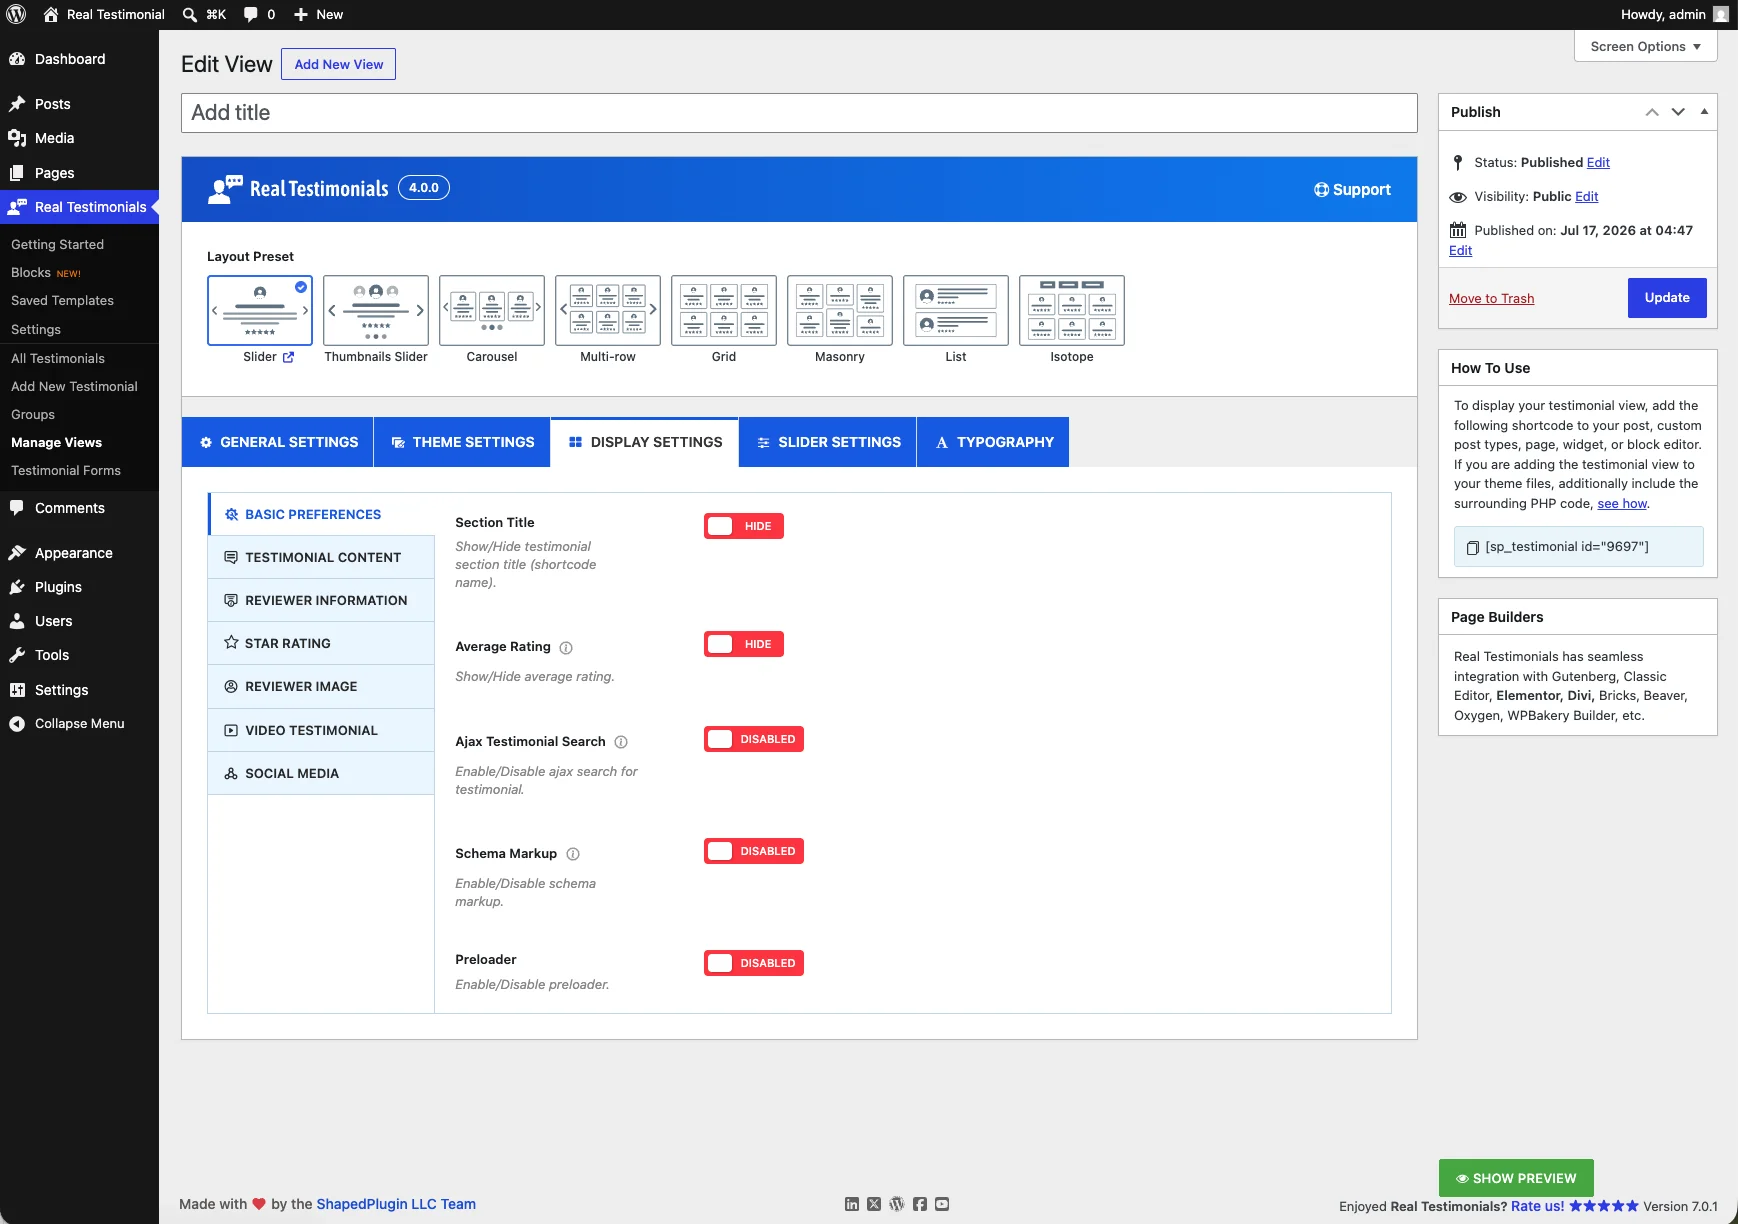Collapse the Publish panel with triangle toggle
This screenshot has width=1738, height=1224.
[1704, 112]
